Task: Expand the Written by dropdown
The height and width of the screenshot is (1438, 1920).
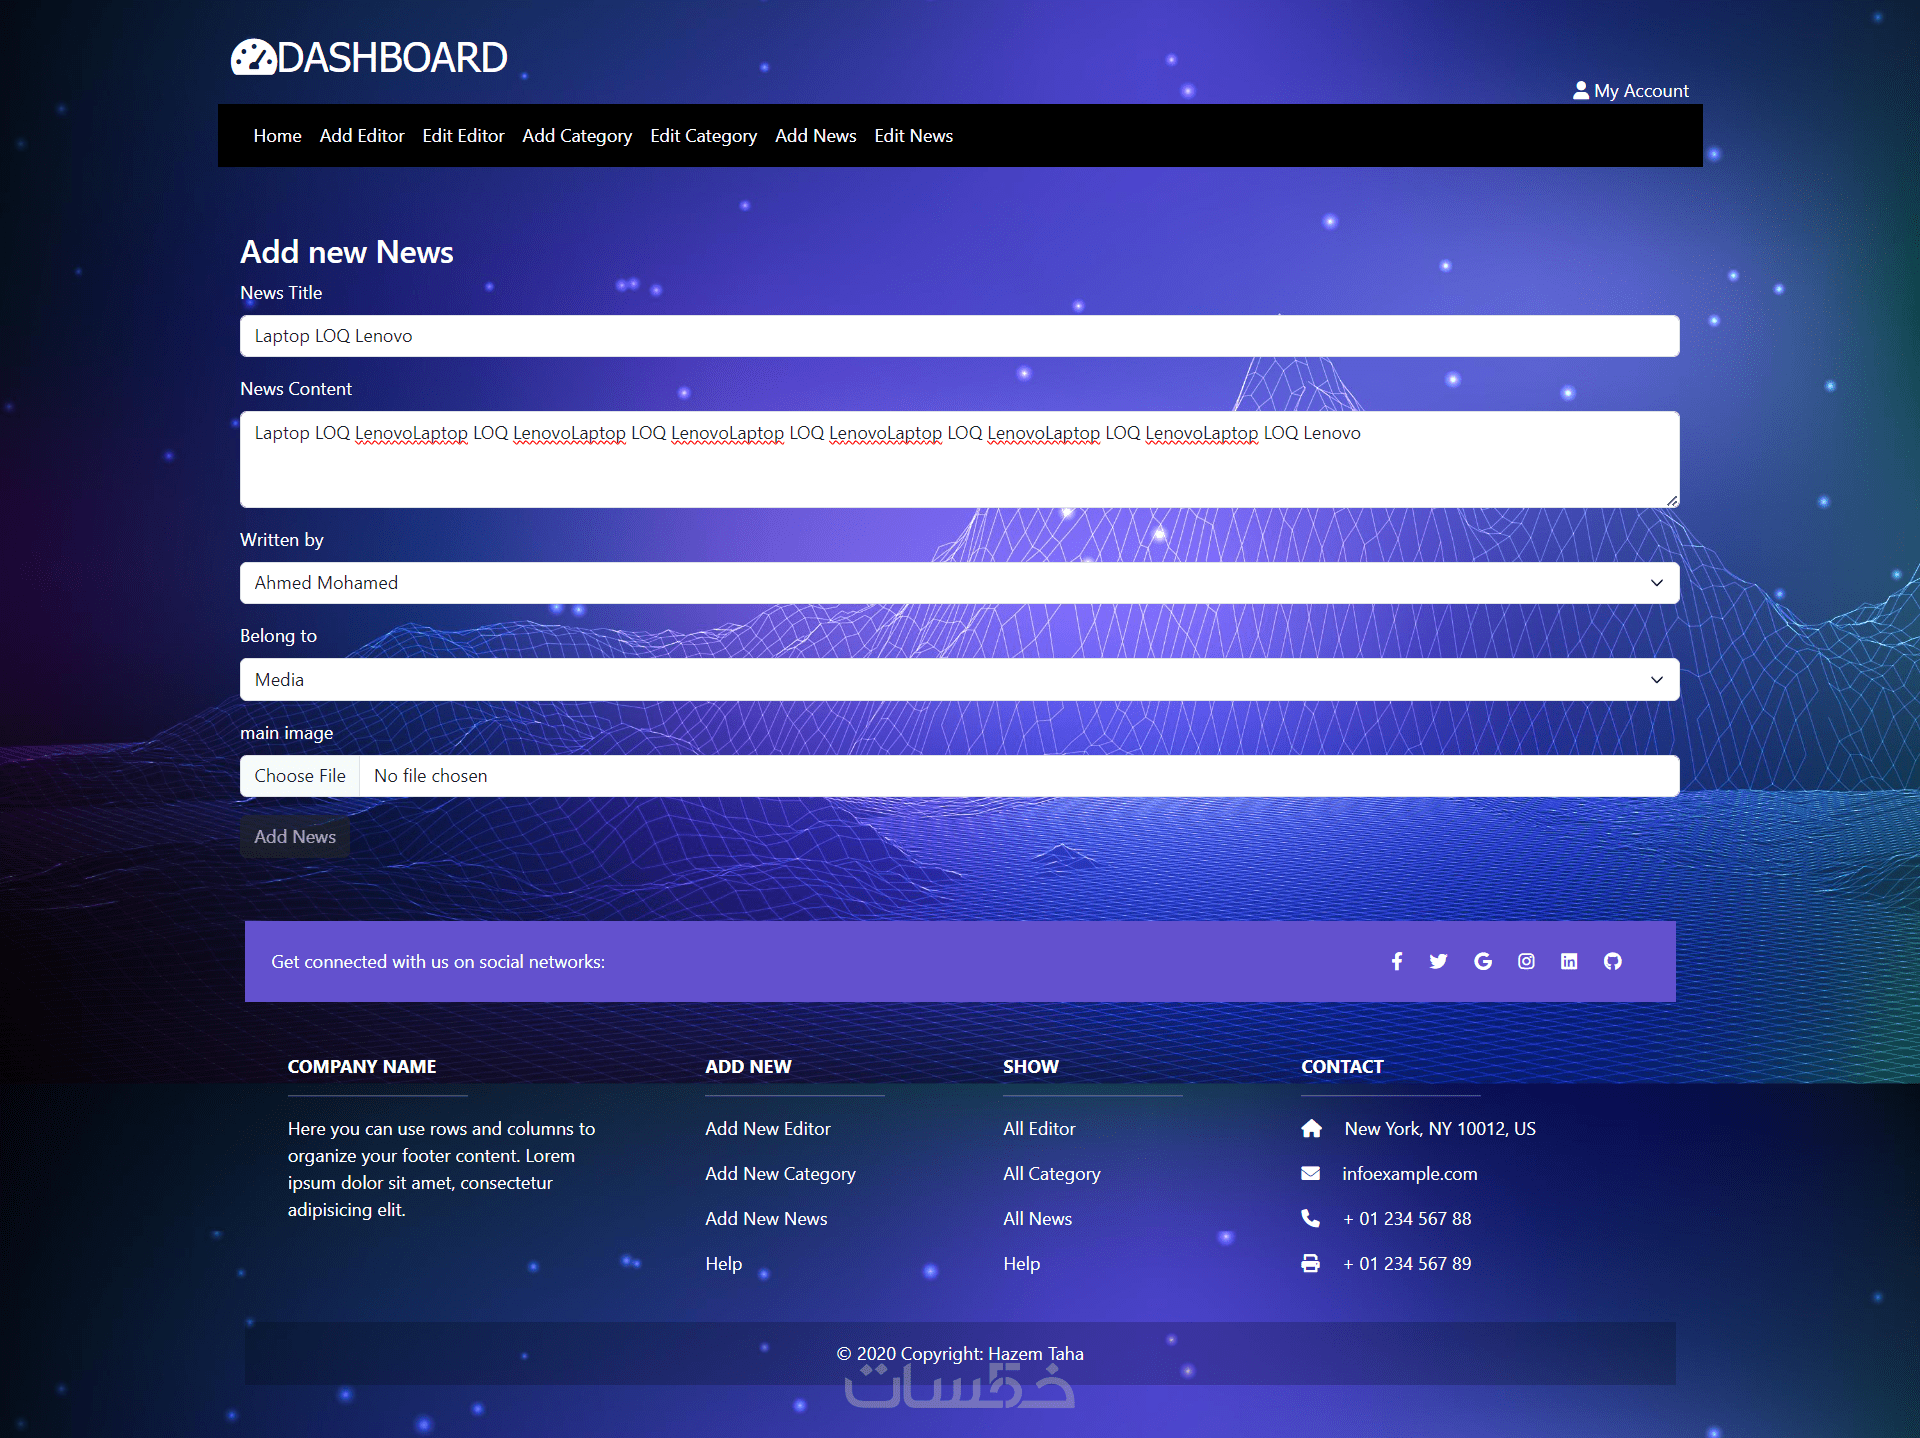Action: tap(958, 583)
